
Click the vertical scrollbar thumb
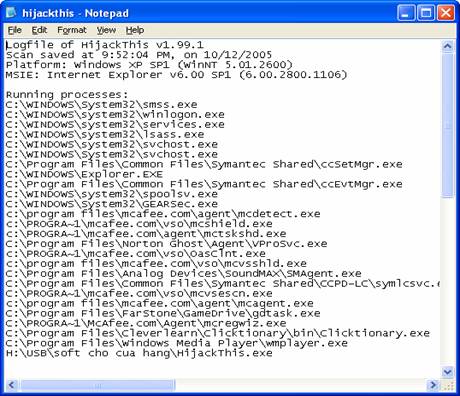tap(447, 125)
